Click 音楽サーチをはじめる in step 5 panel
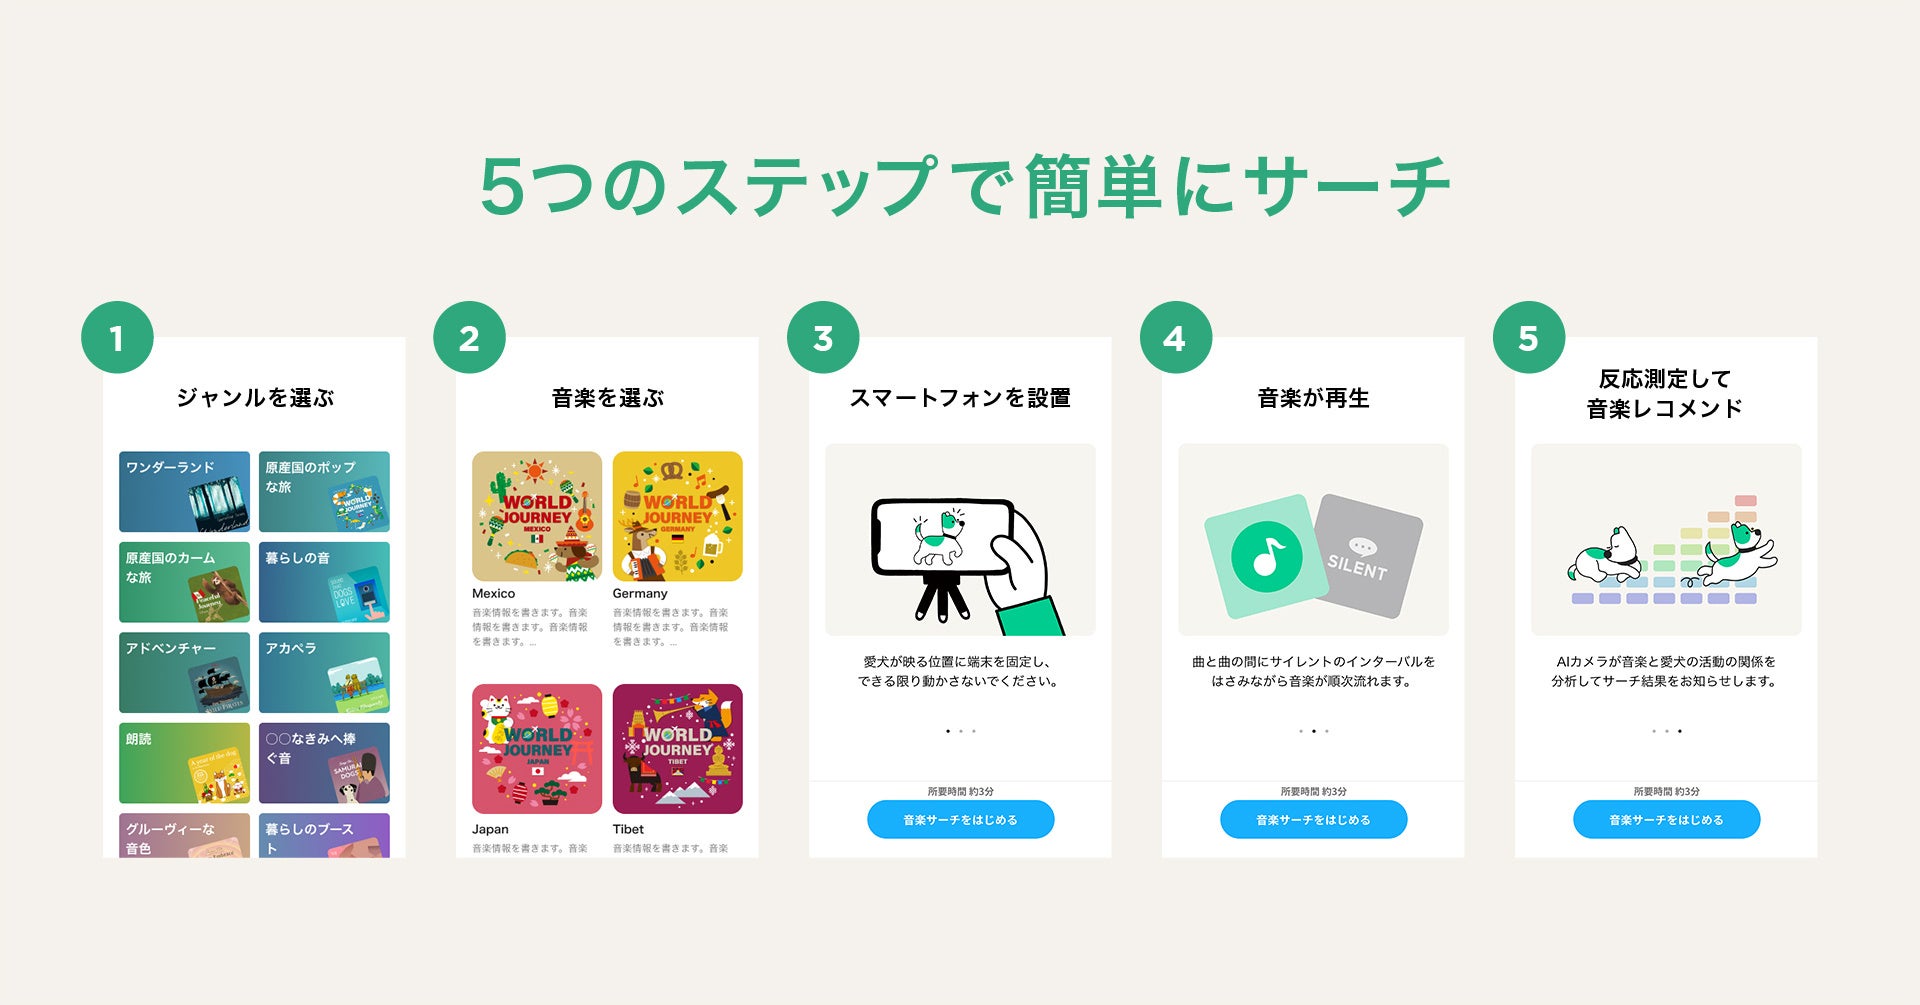Image resolution: width=1920 pixels, height=1005 pixels. tap(1667, 820)
